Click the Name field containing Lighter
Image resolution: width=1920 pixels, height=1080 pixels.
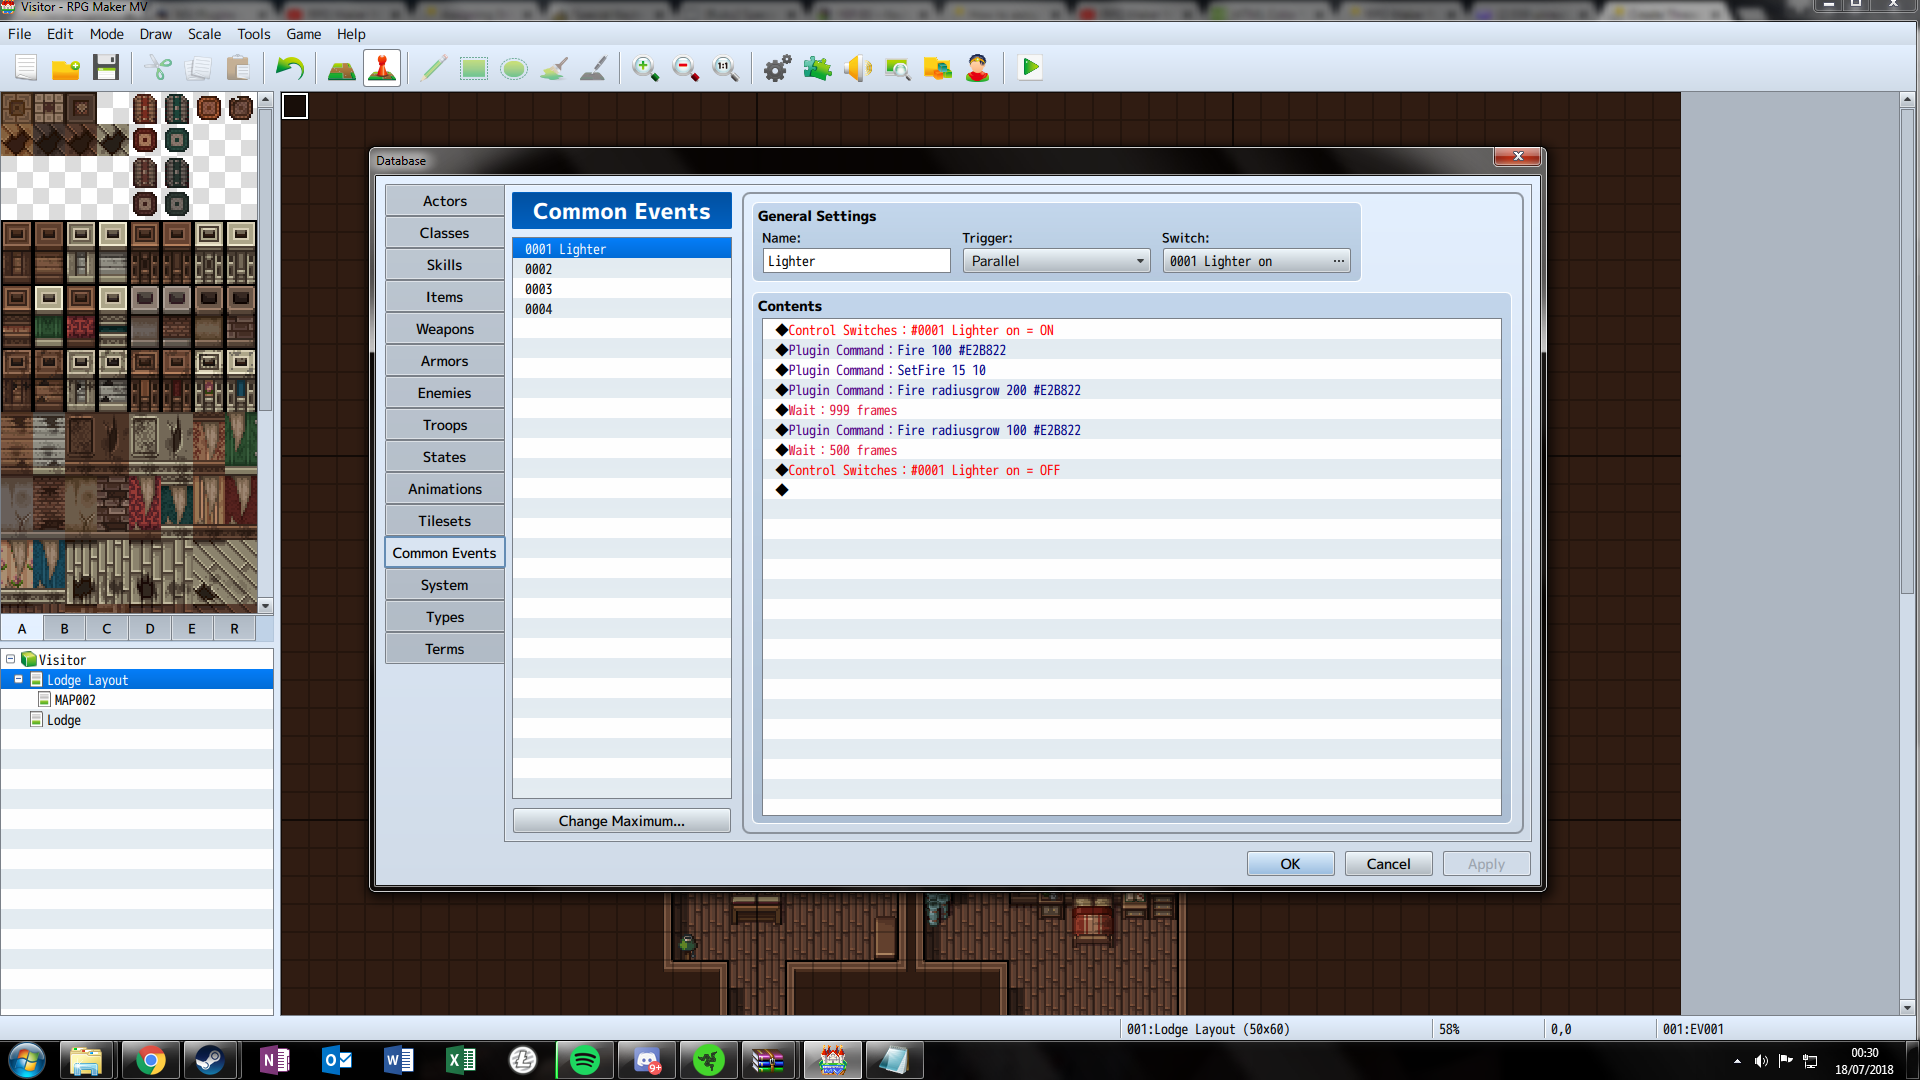(x=856, y=261)
